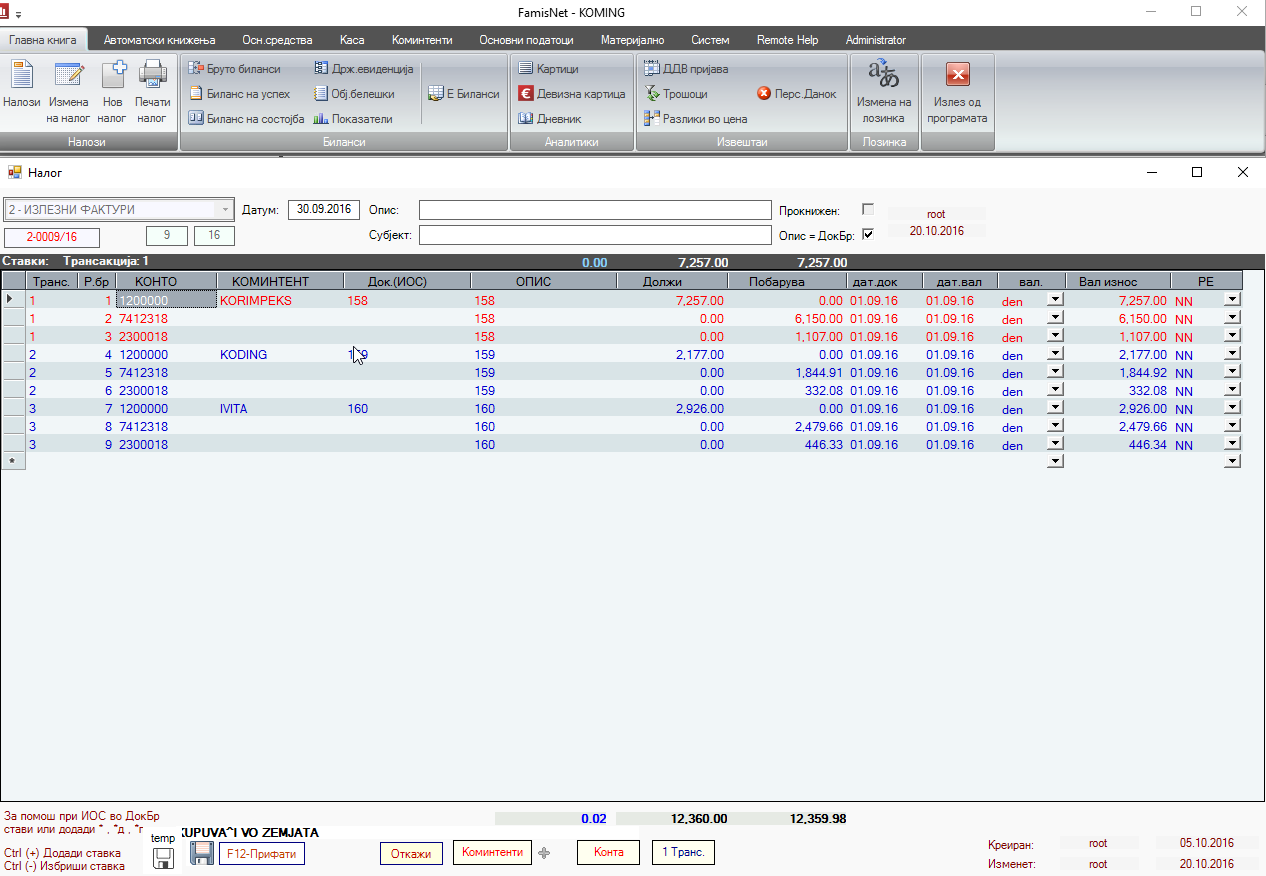Click the Конта button
The image size is (1266, 876).
(608, 852)
